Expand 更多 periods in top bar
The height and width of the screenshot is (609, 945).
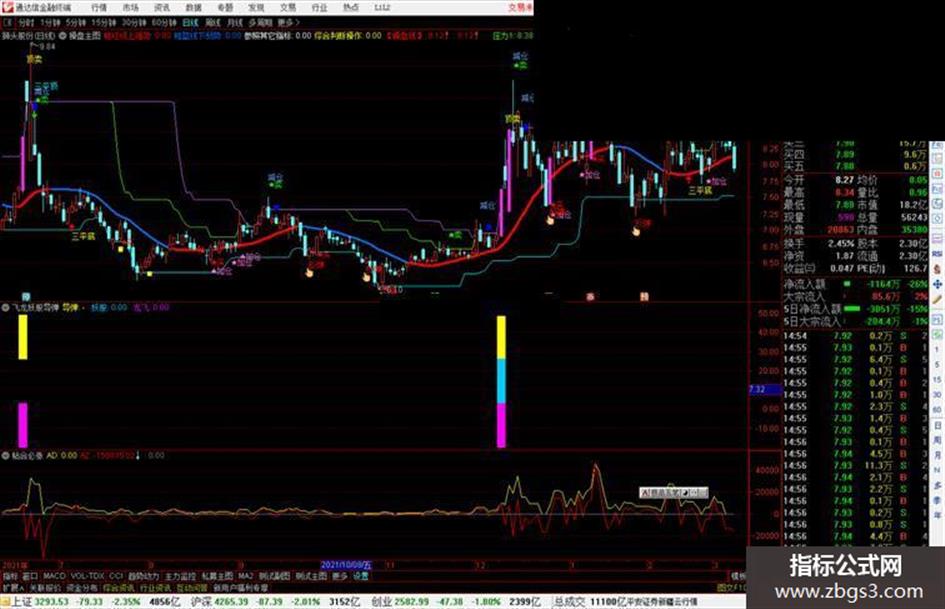click(288, 23)
